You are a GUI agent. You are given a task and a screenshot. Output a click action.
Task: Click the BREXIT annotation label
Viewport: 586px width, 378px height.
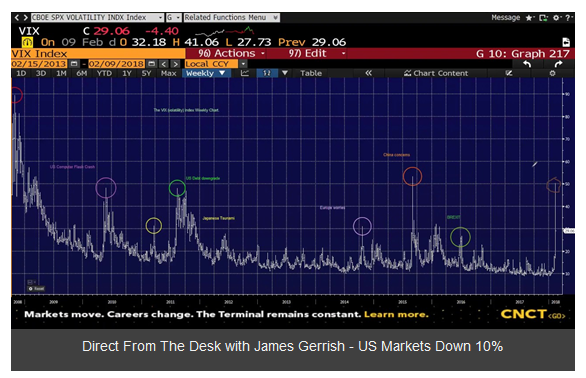coord(454,218)
